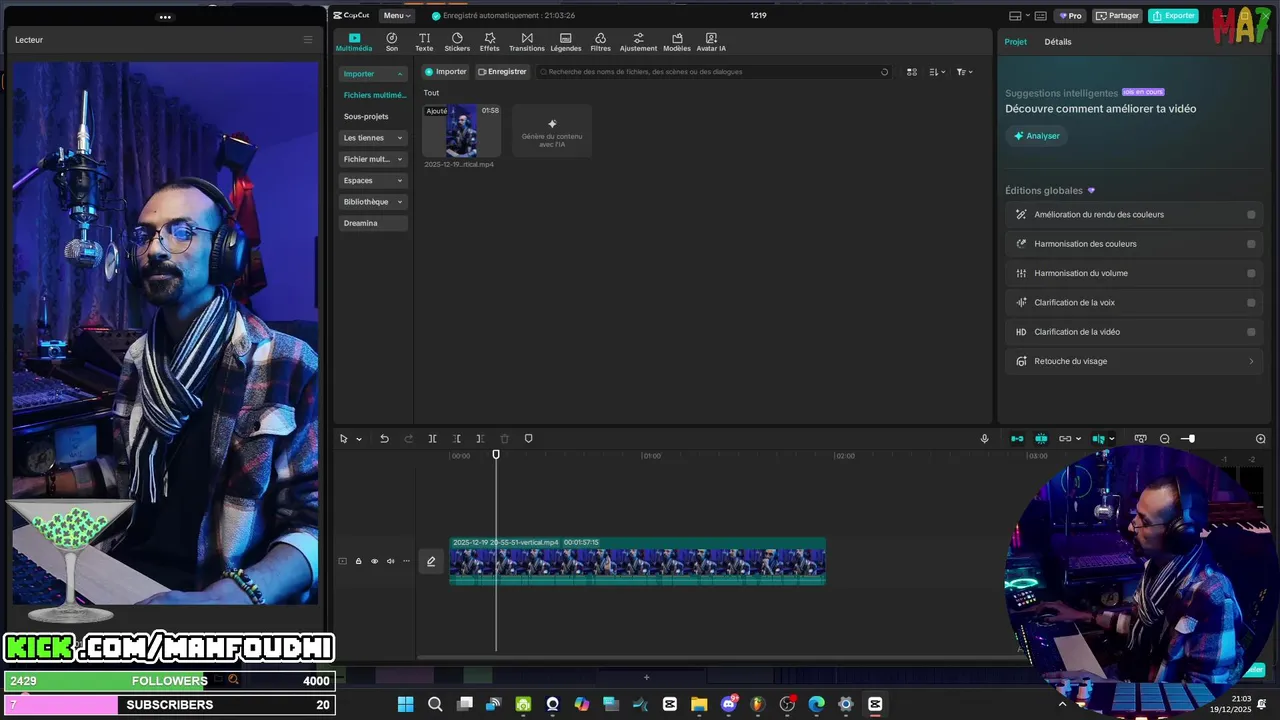
Task: Open the Avatar IA panel
Action: point(711,41)
